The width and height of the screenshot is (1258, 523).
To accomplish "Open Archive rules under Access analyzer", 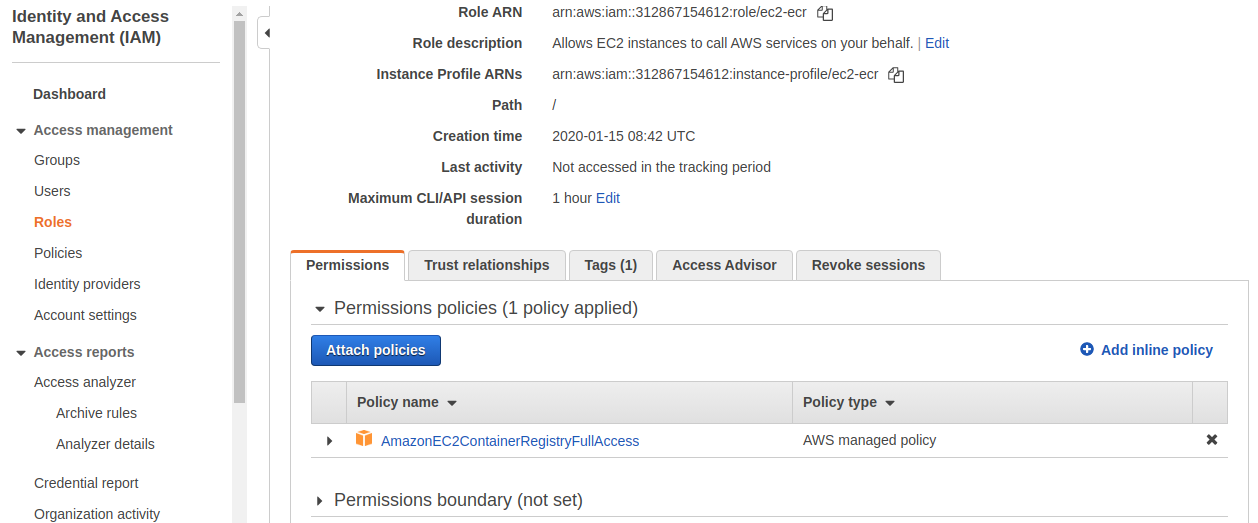I will [x=96, y=413].
